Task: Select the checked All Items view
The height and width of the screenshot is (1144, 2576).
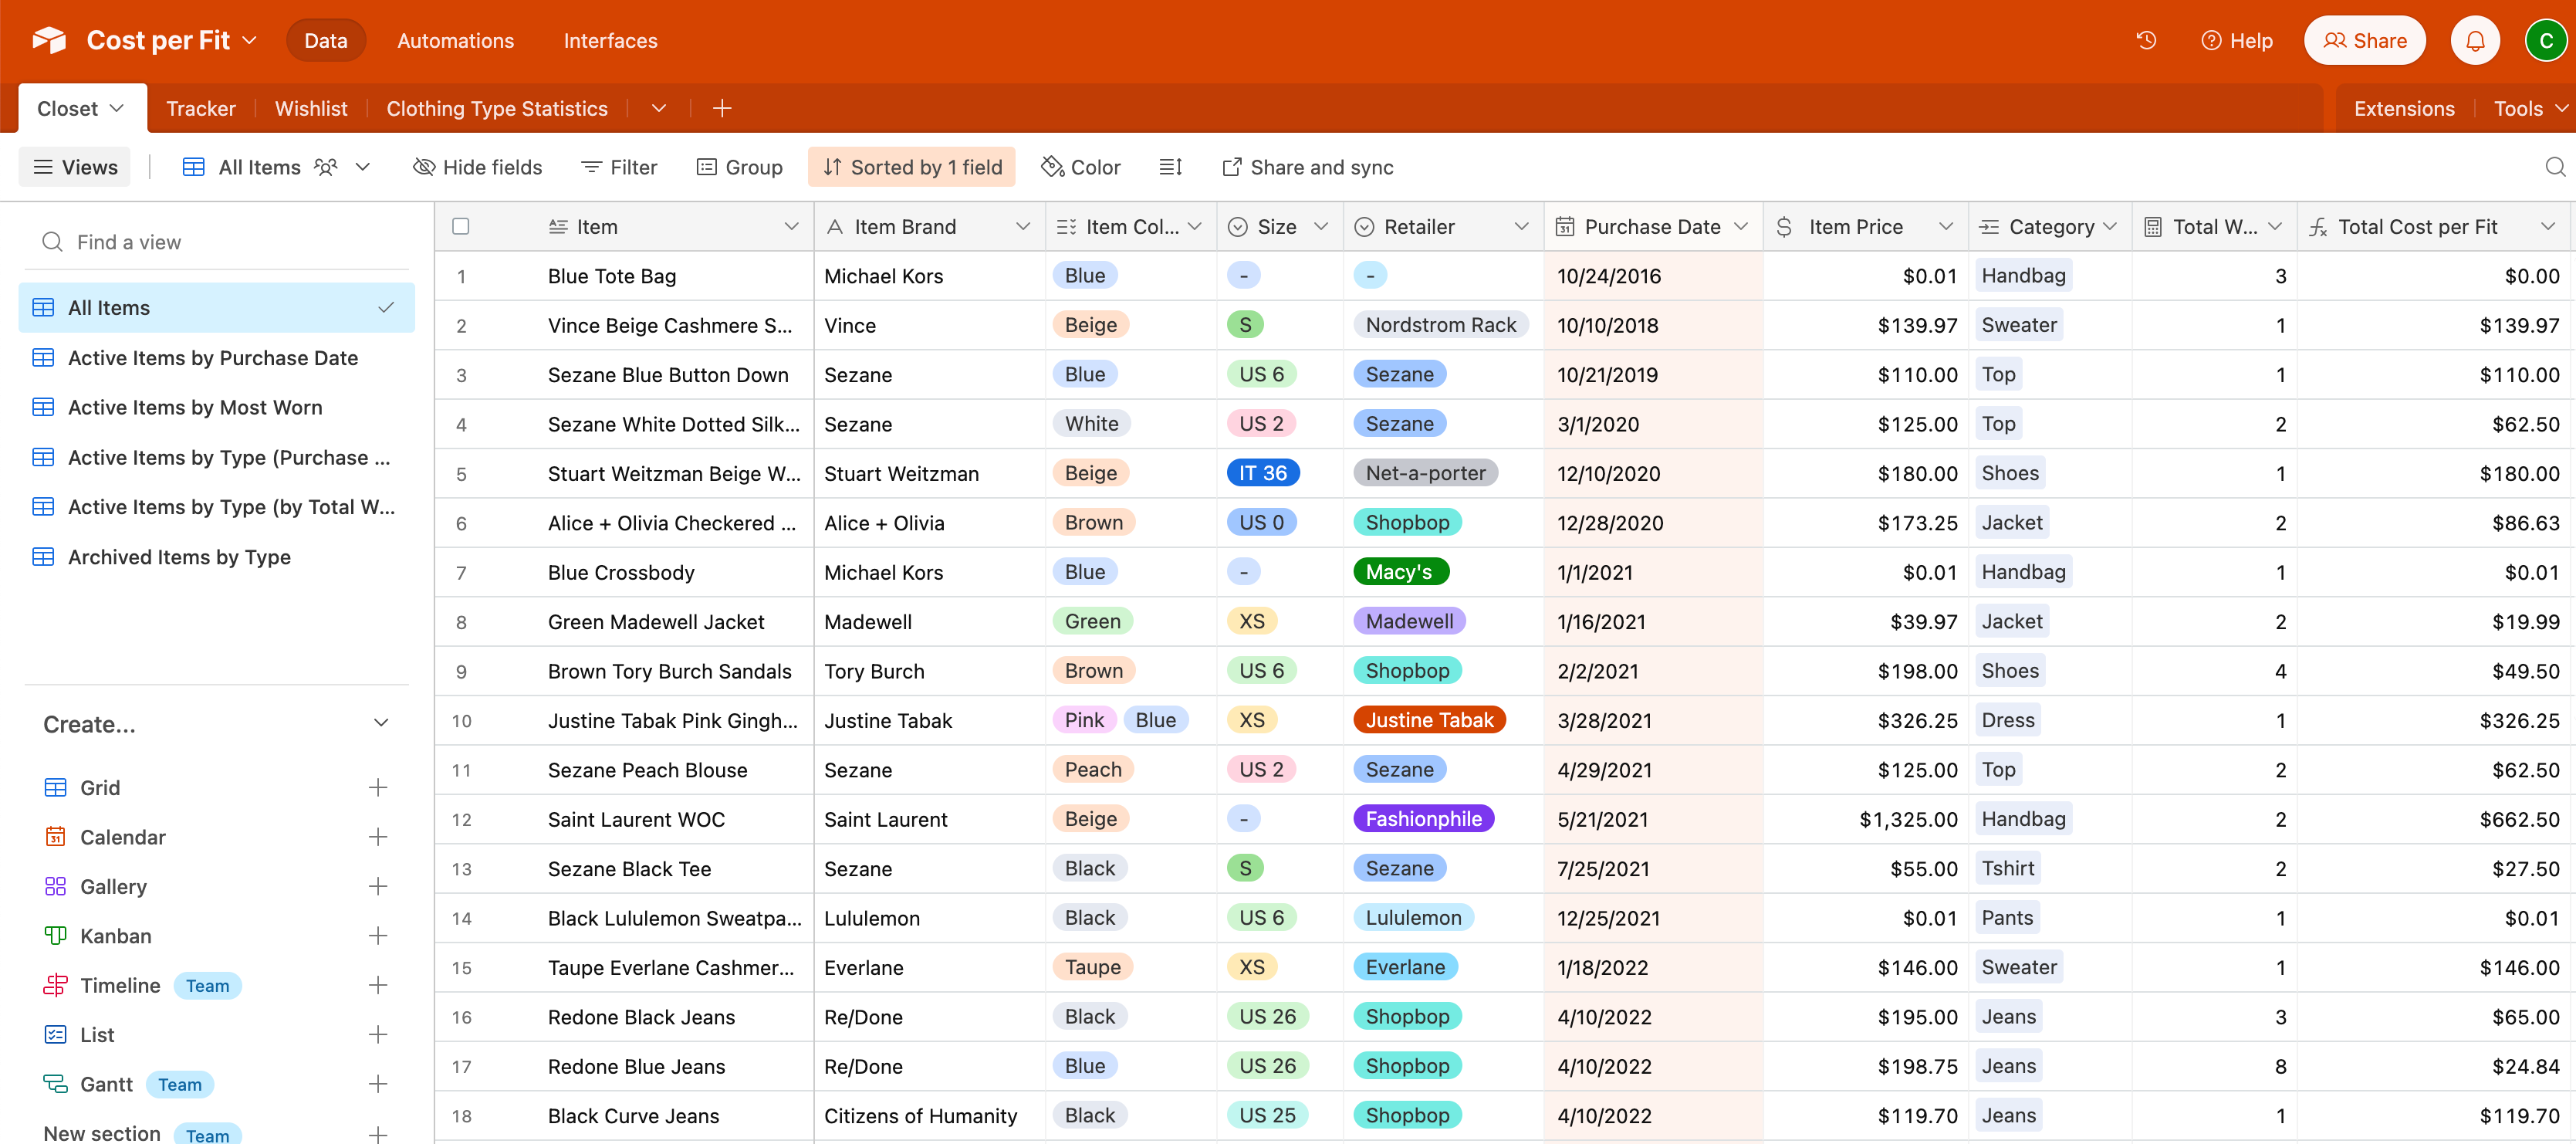Action: (x=215, y=308)
